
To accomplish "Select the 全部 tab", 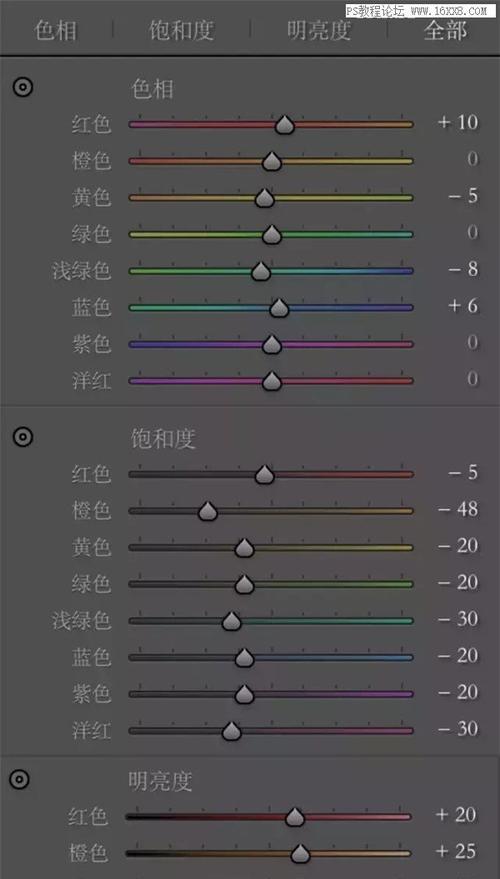I will click(446, 30).
